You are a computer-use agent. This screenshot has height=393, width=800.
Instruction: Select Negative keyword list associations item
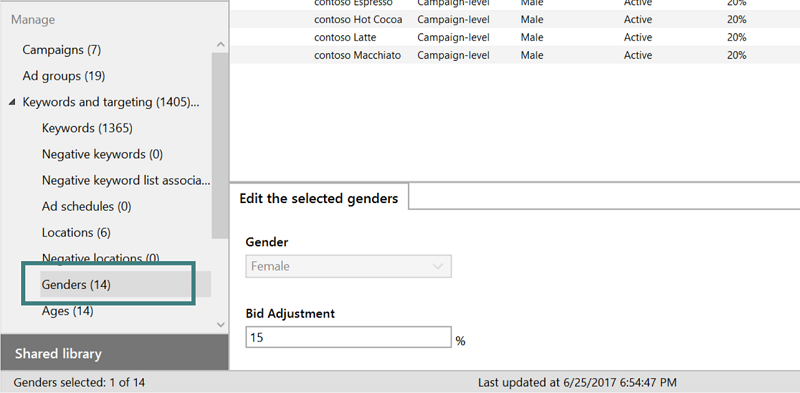[126, 180]
